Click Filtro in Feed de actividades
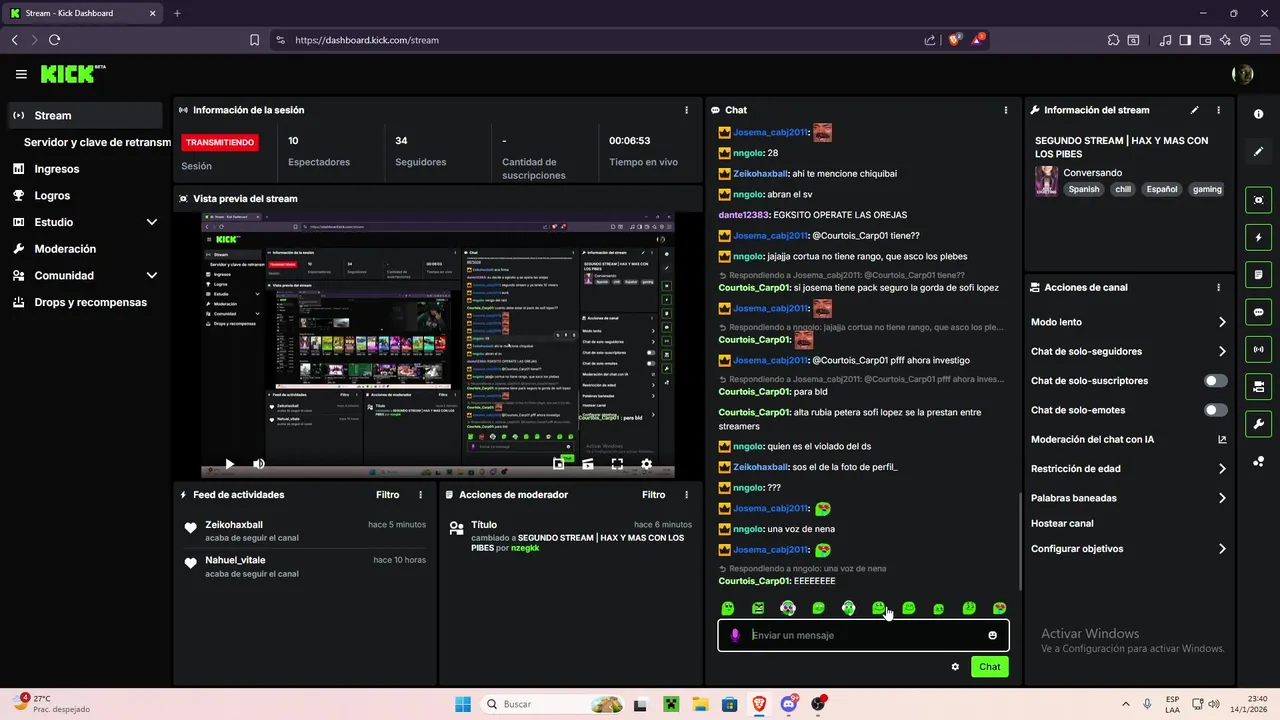The image size is (1280, 720). (x=388, y=495)
